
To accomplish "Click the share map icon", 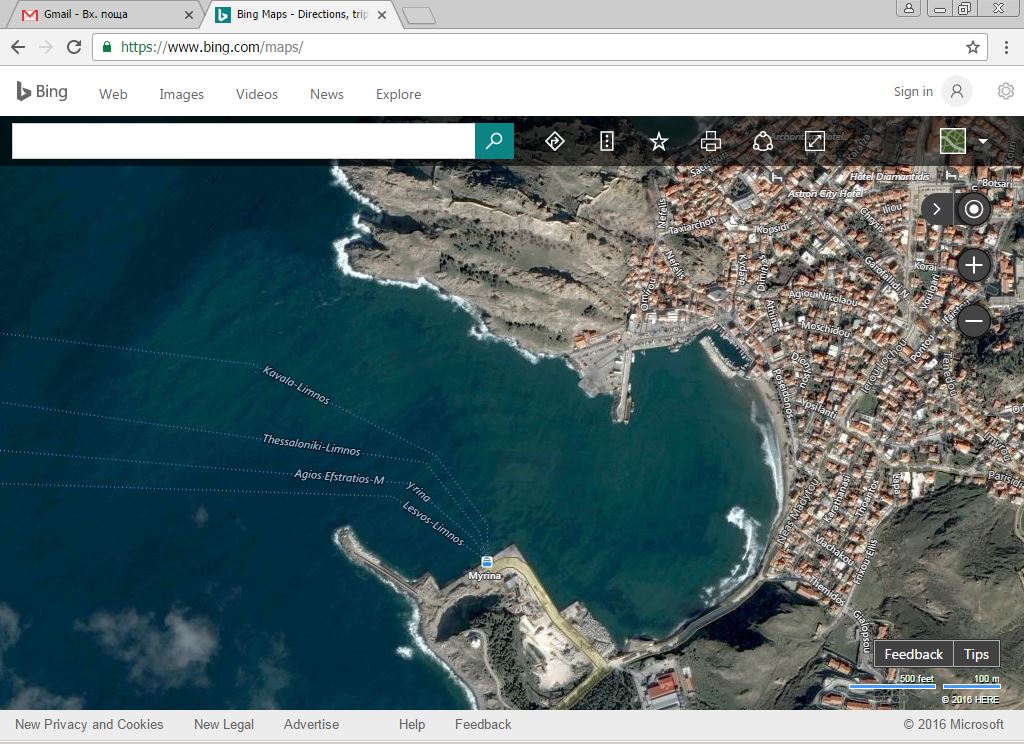I will point(763,141).
